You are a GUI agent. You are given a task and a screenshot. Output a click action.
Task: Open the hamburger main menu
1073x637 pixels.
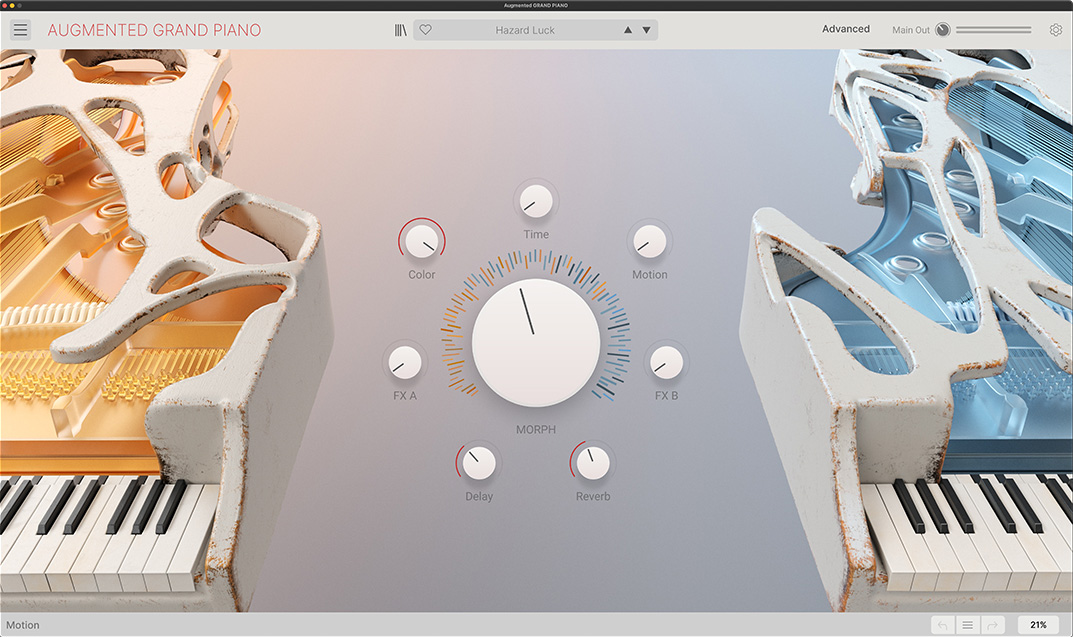tap(20, 29)
